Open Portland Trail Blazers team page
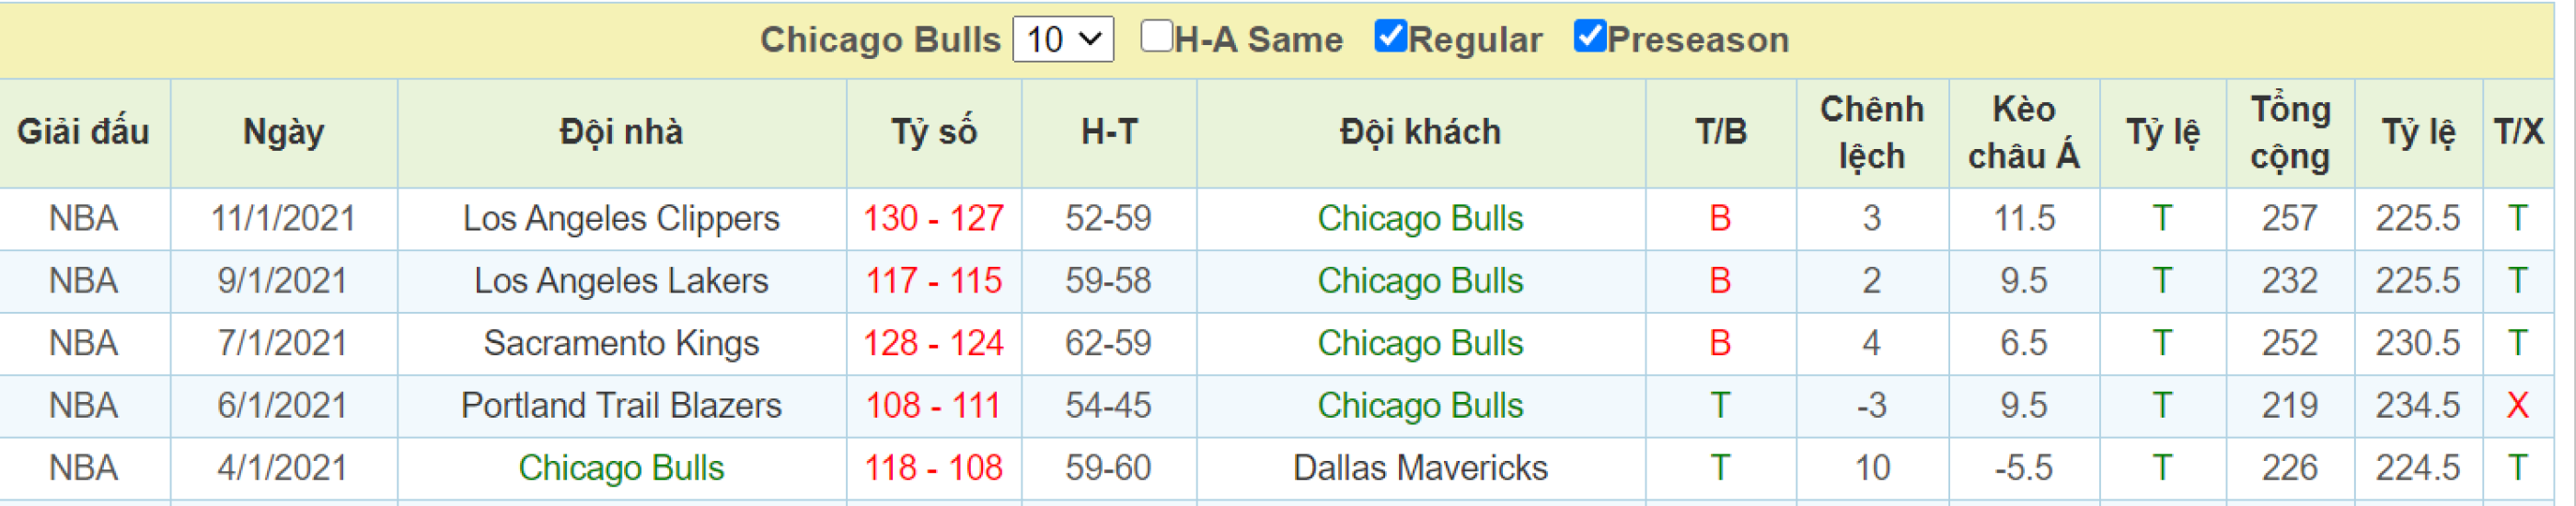Screen dimensions: 2576x506 [x=621, y=405]
